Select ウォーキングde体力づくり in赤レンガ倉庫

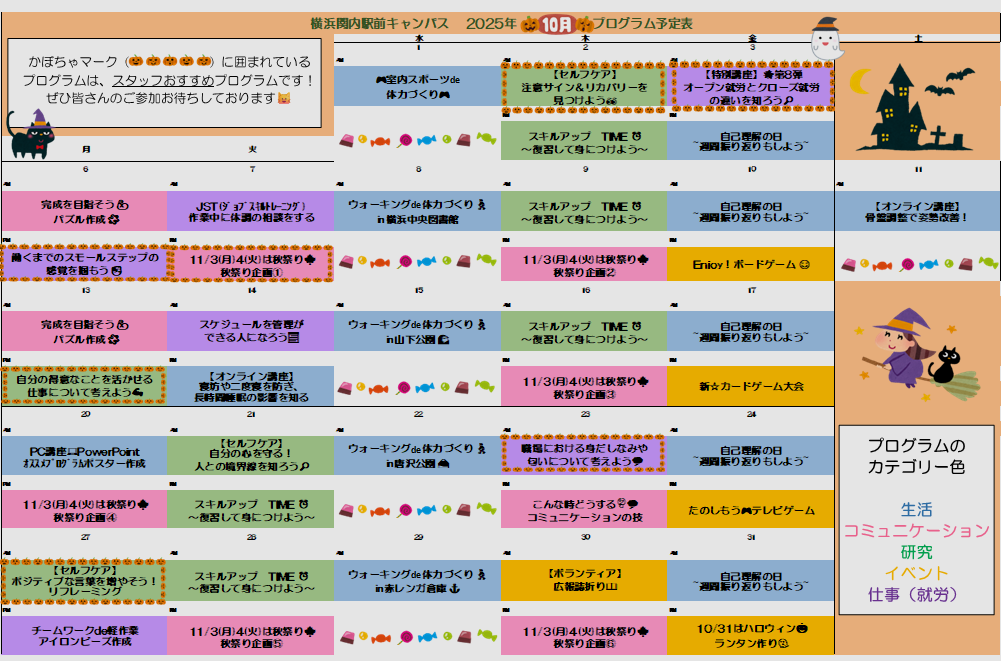point(417,581)
